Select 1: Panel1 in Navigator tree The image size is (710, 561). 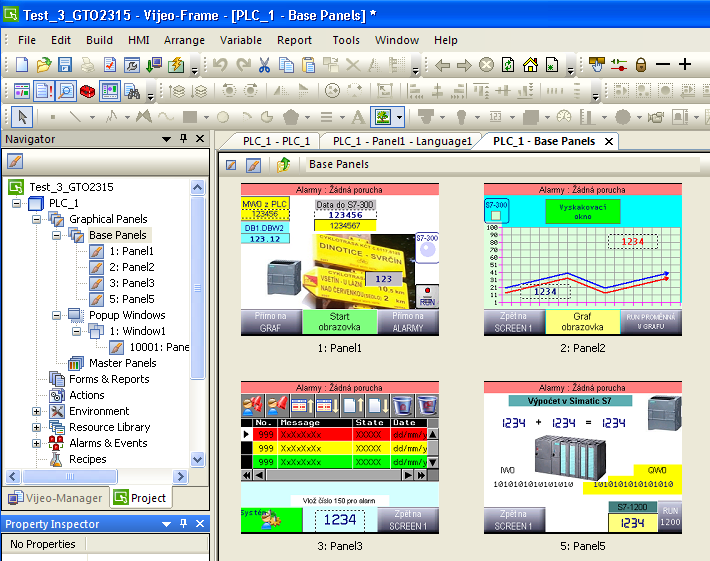[131, 251]
